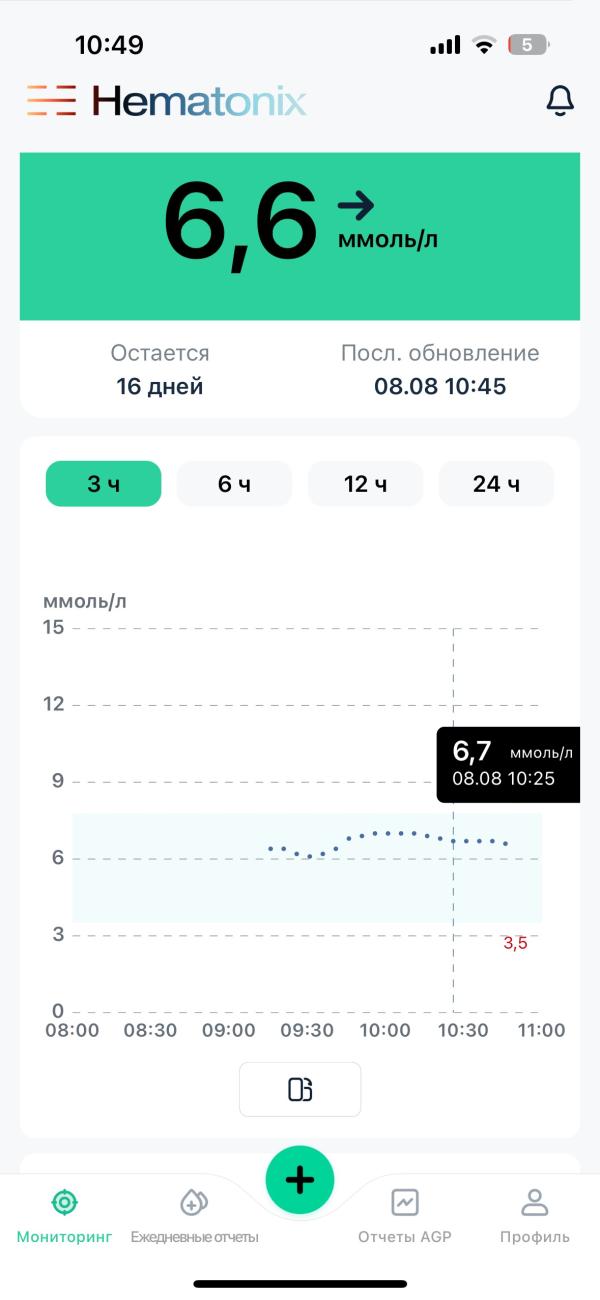
Task: Tap the Посл. обновление 08.08 10:45 info
Action: tap(440, 369)
